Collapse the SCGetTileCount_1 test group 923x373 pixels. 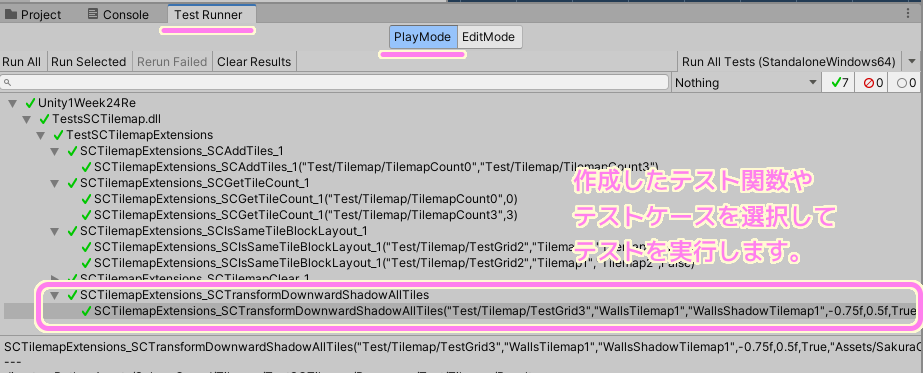coord(55,183)
